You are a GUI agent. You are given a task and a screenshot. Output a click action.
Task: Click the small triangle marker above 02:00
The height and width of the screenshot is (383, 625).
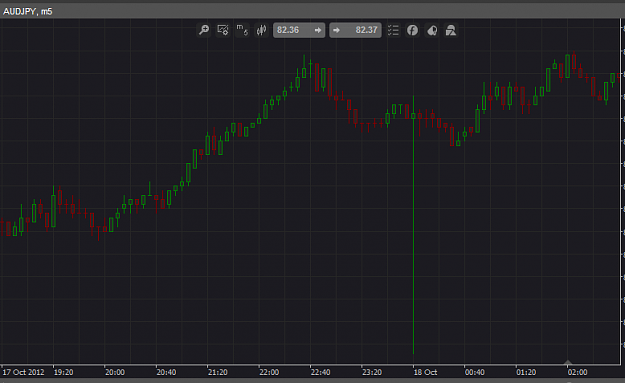(x=568, y=362)
